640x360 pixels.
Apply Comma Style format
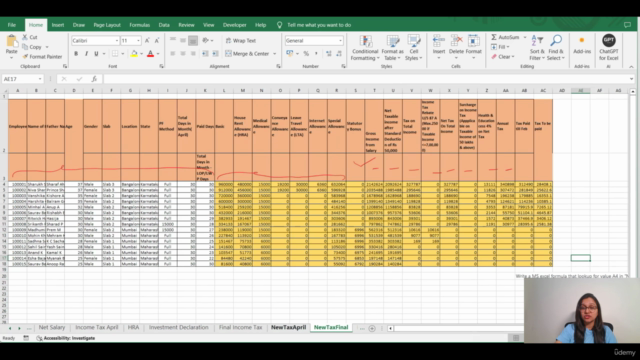coord(316,53)
